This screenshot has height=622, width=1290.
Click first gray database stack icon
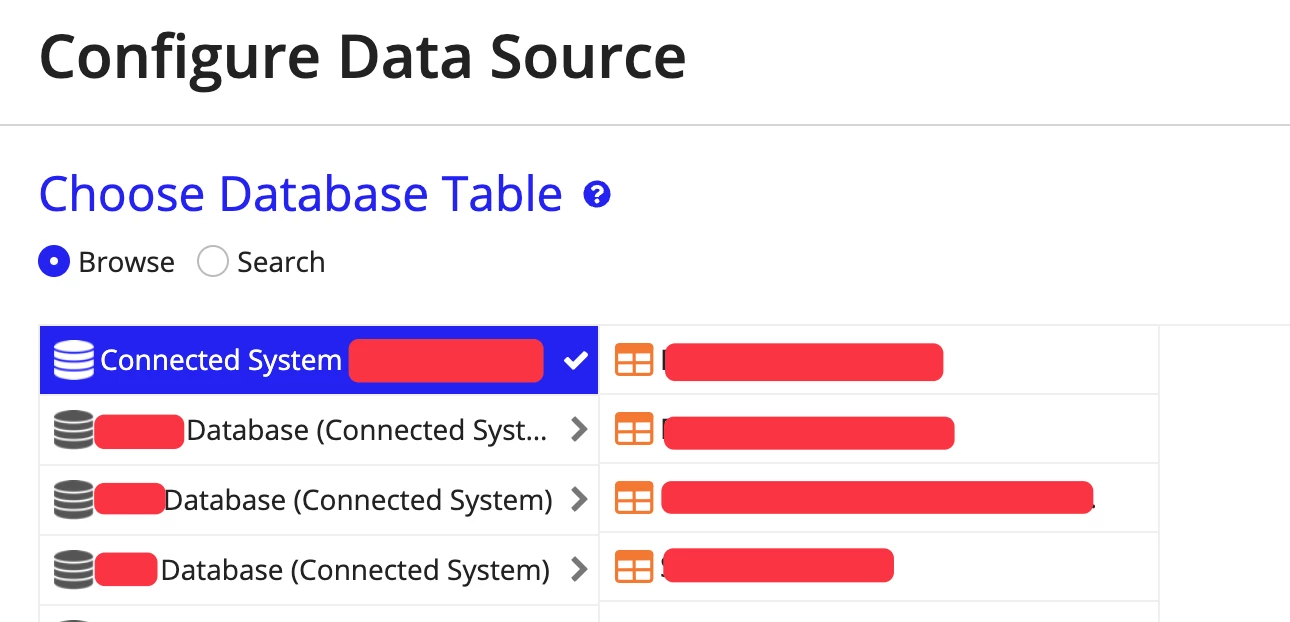pos(73,430)
